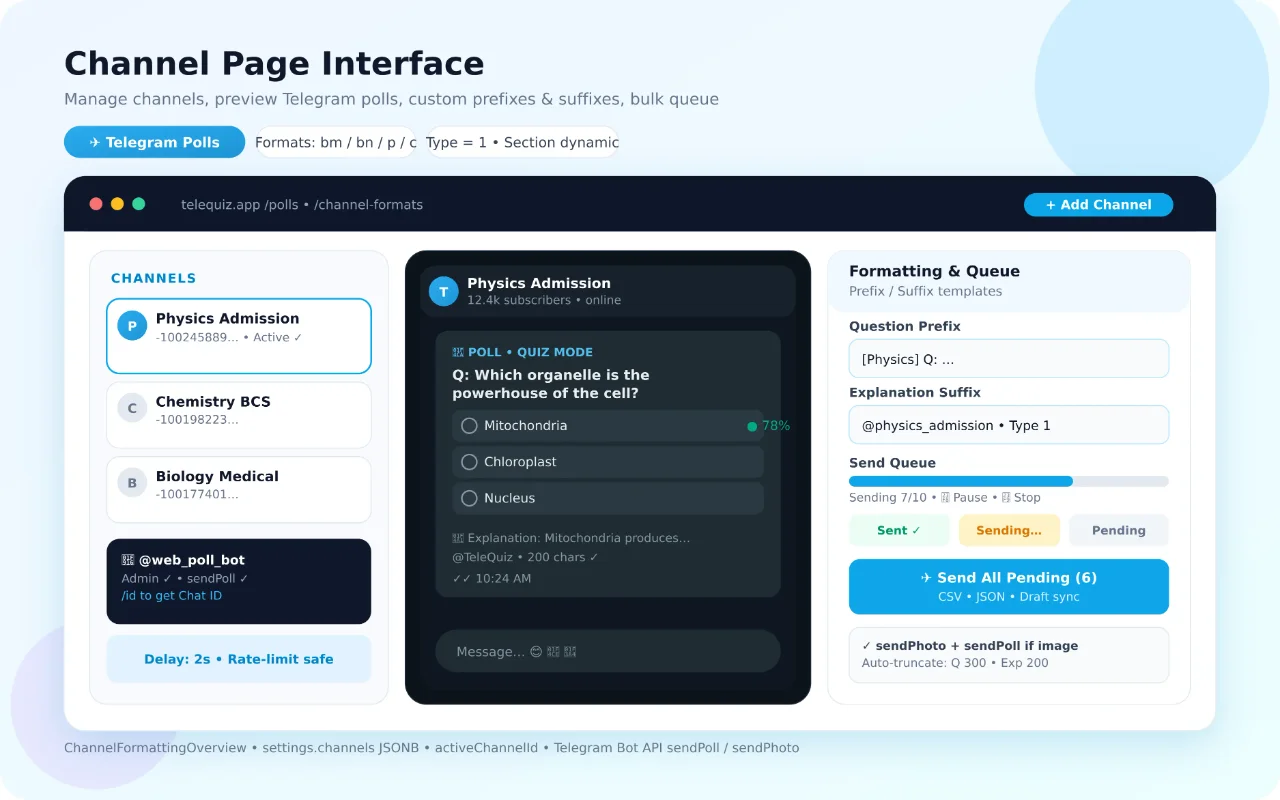Viewport: 1280px width, 800px height.
Task: Click the /id to get Chat ID link
Action: click(172, 596)
